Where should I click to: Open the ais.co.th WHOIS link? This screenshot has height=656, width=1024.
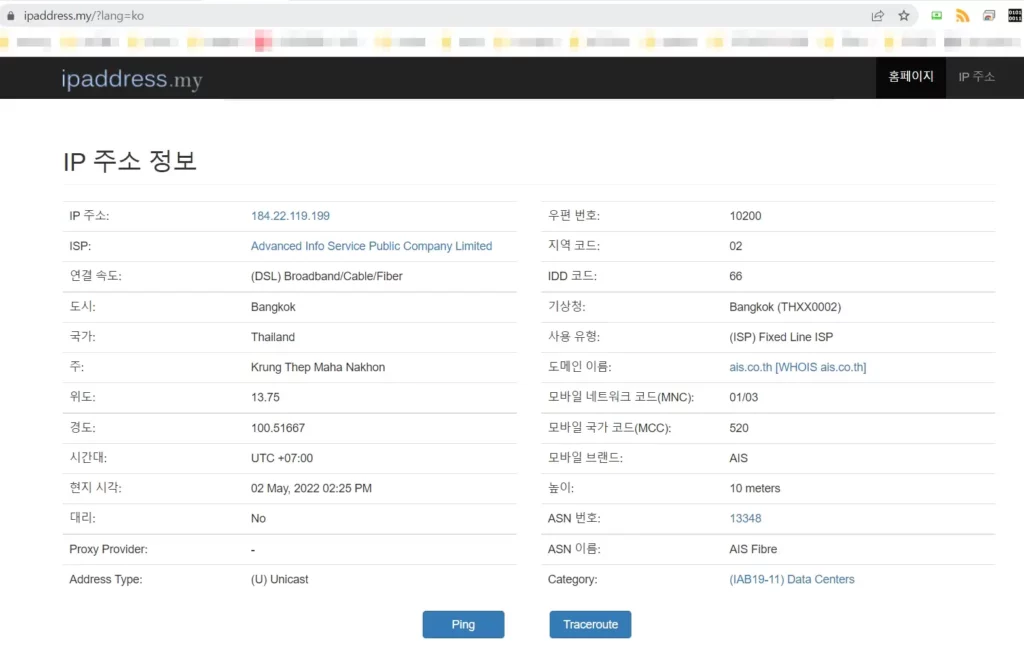click(797, 367)
